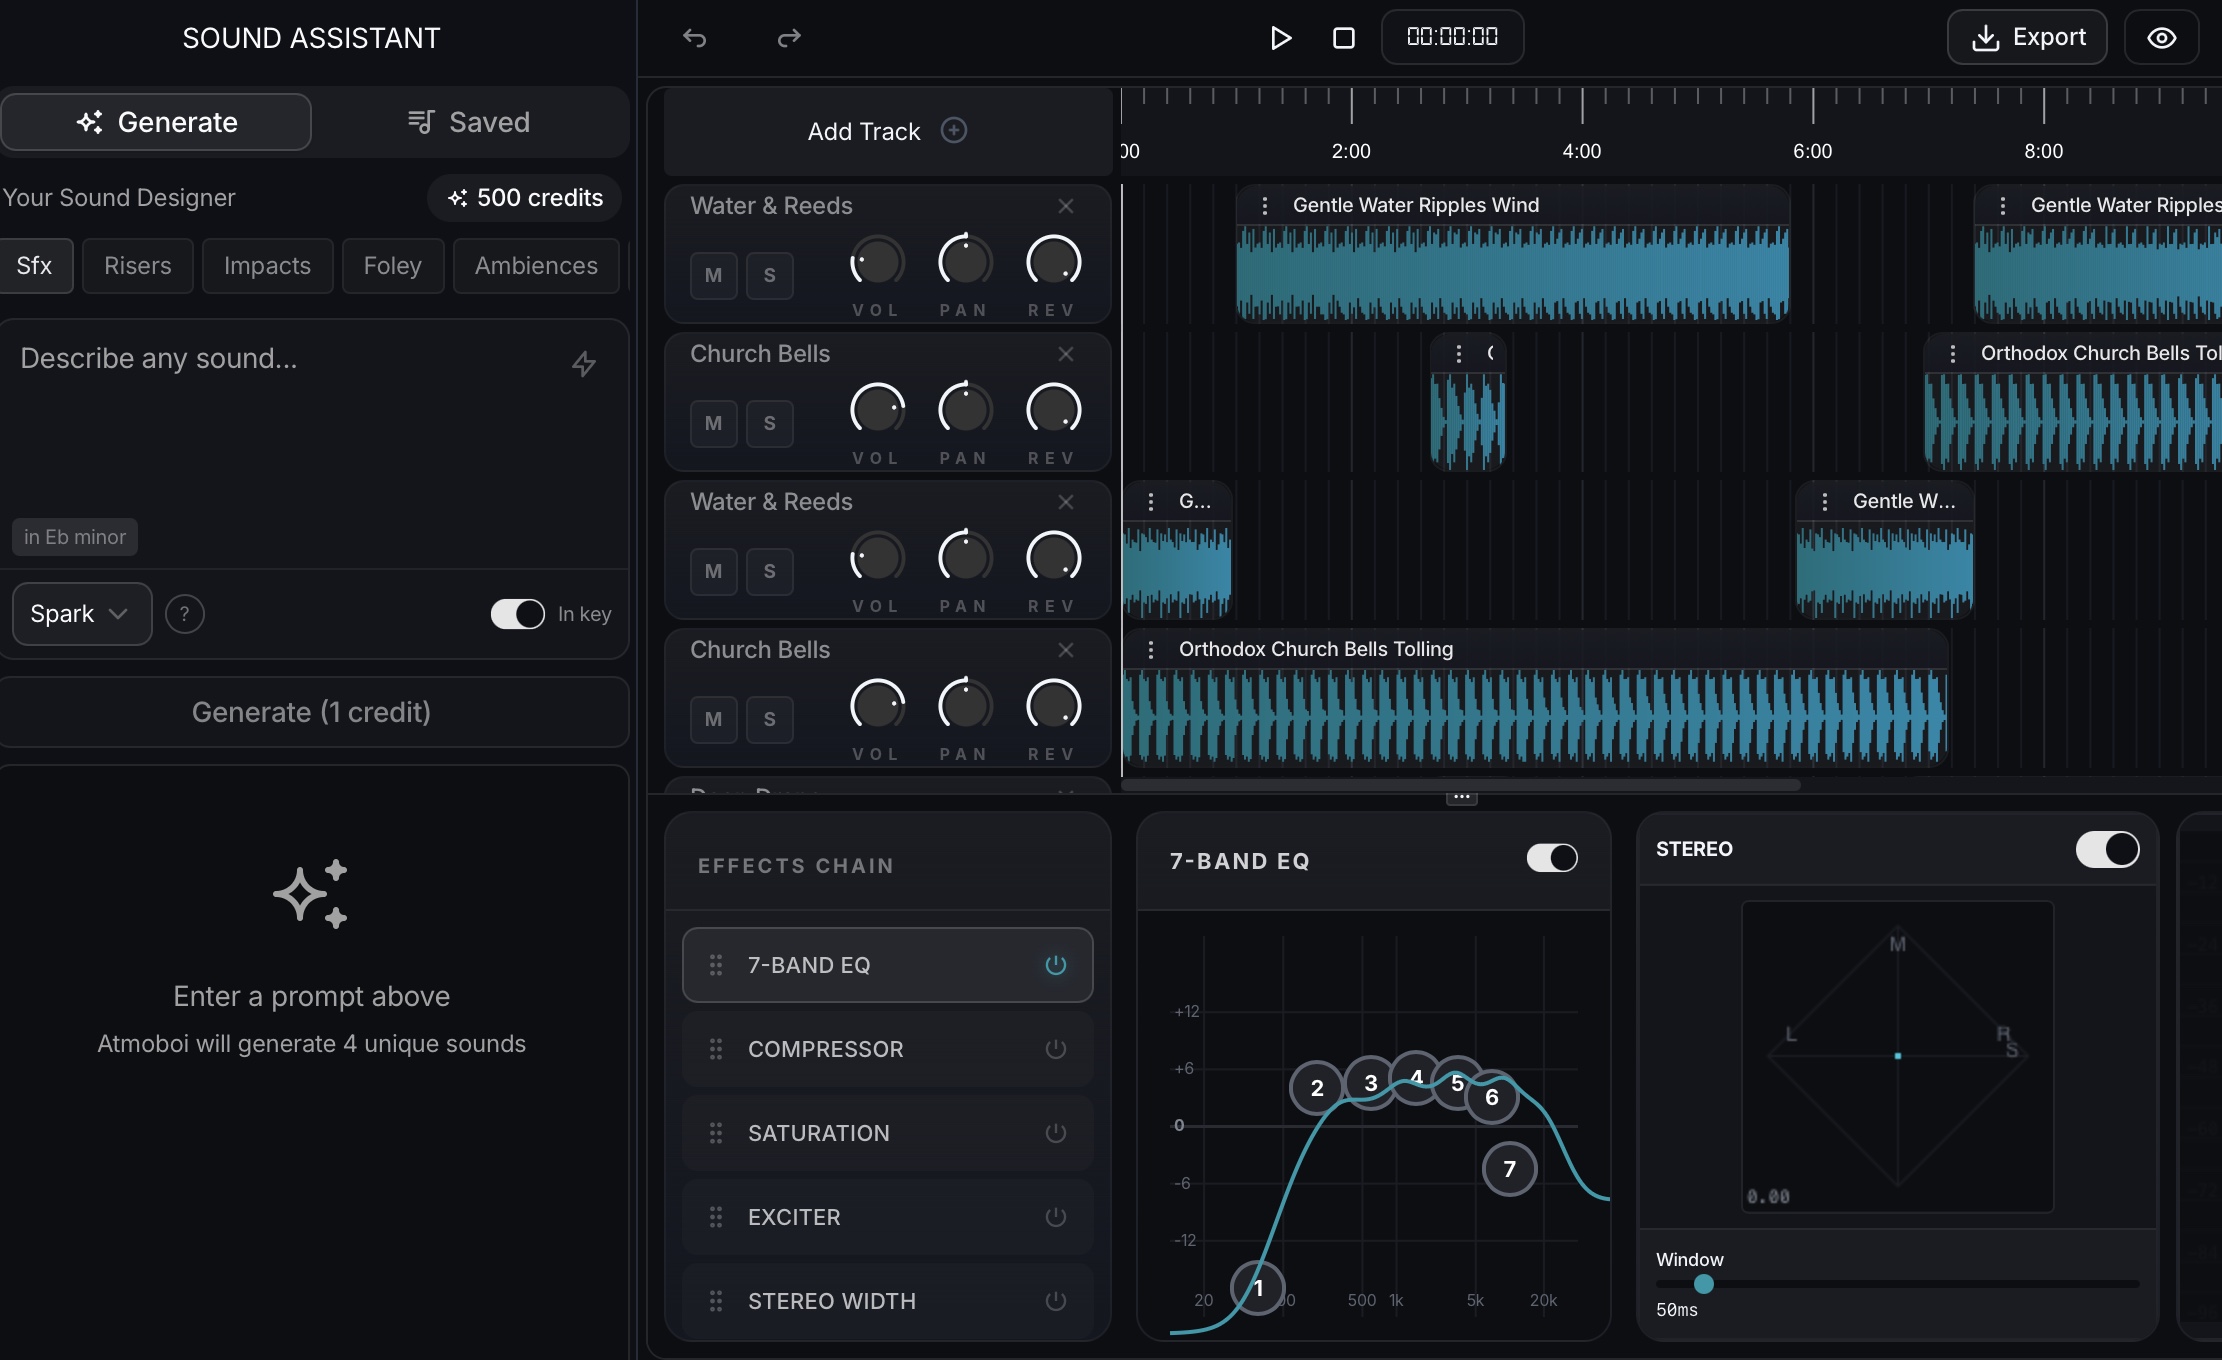Click the question mark help icon
This screenshot has width=2222, height=1360.
click(x=184, y=614)
